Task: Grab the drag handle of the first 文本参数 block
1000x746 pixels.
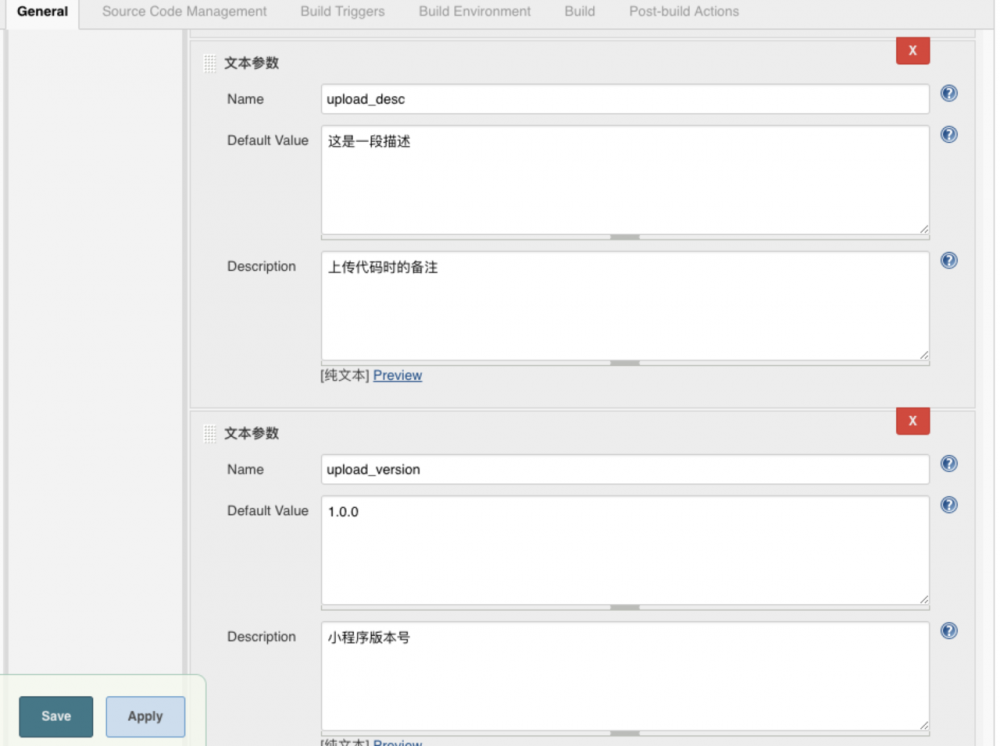Action: pos(209,62)
